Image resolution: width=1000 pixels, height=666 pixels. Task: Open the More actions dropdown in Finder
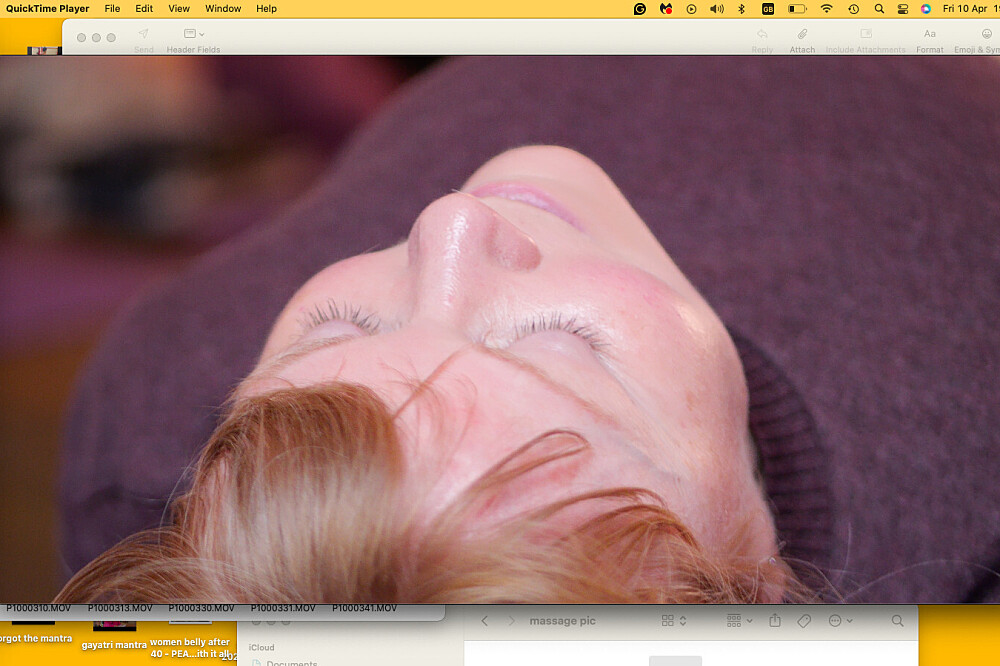pos(840,621)
